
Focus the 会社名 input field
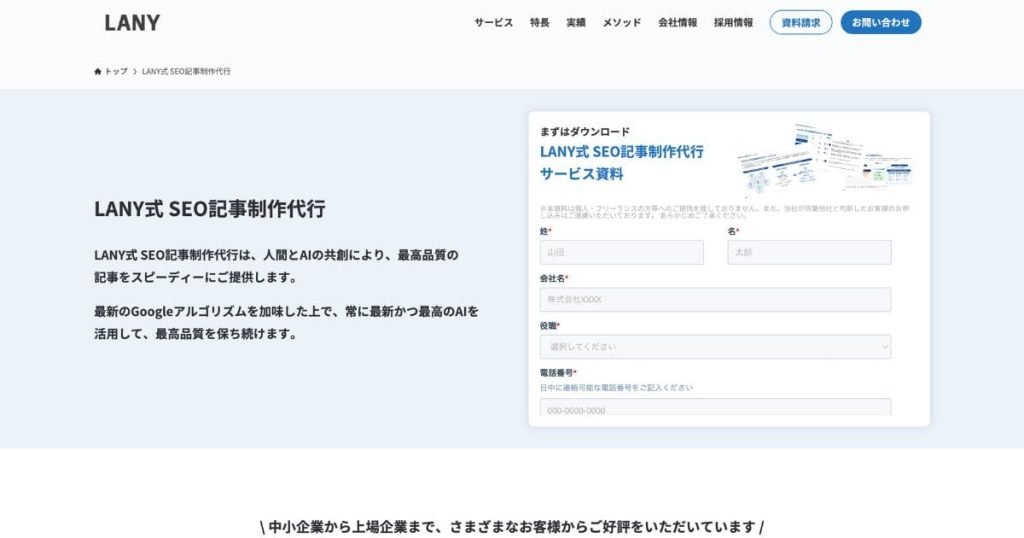click(x=715, y=300)
